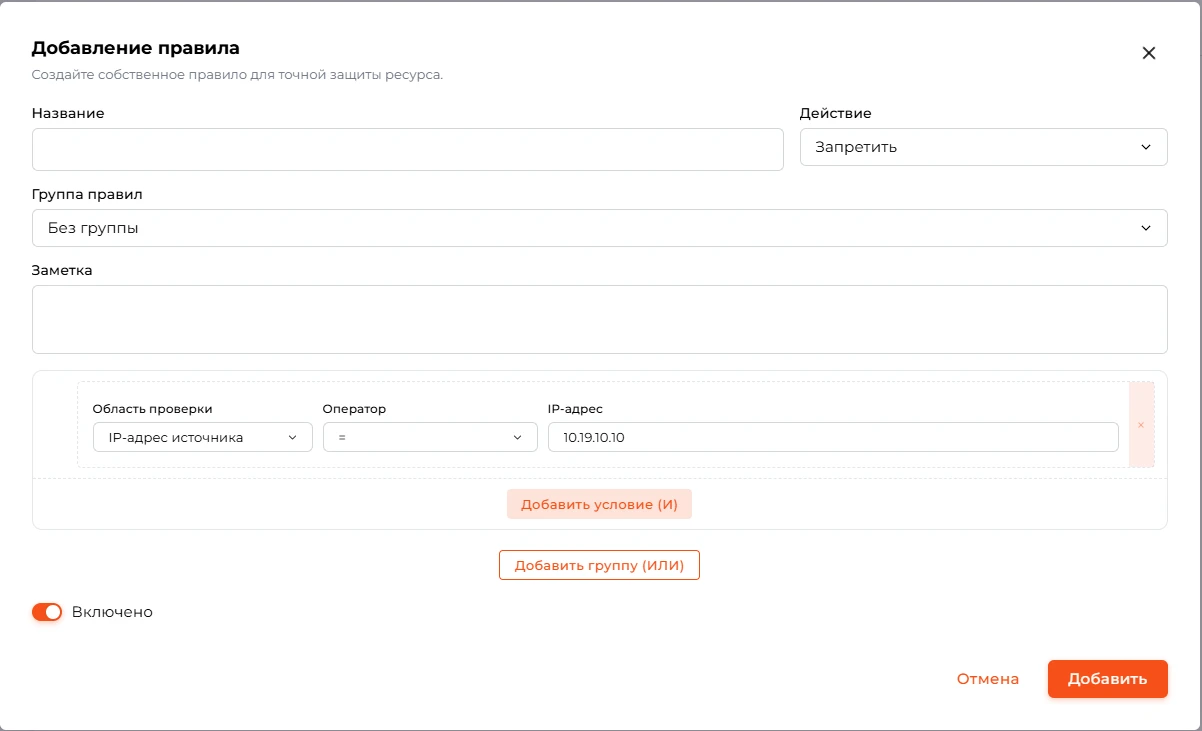Click the Добавить группу (ИЛИ) button

[x=599, y=565]
